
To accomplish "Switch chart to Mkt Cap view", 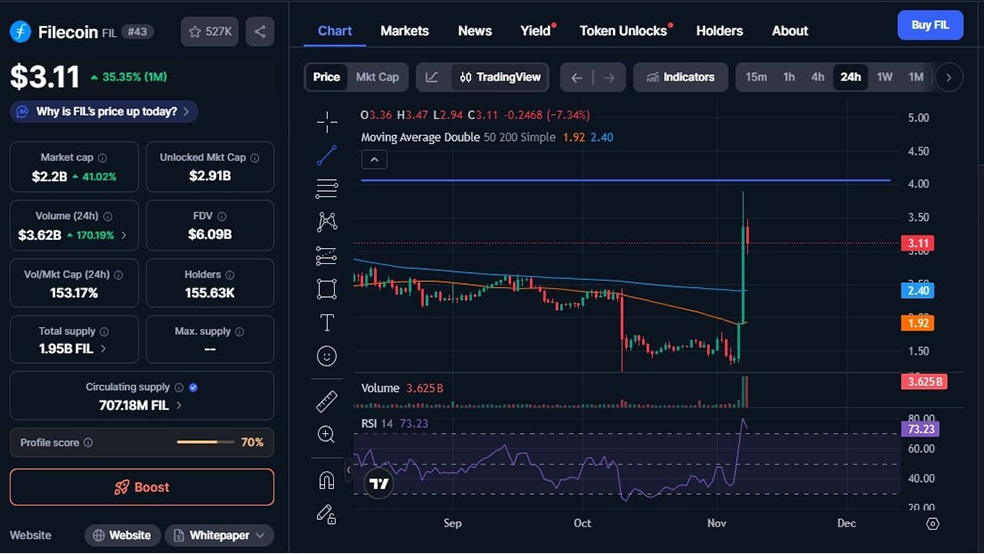I will 377,77.
